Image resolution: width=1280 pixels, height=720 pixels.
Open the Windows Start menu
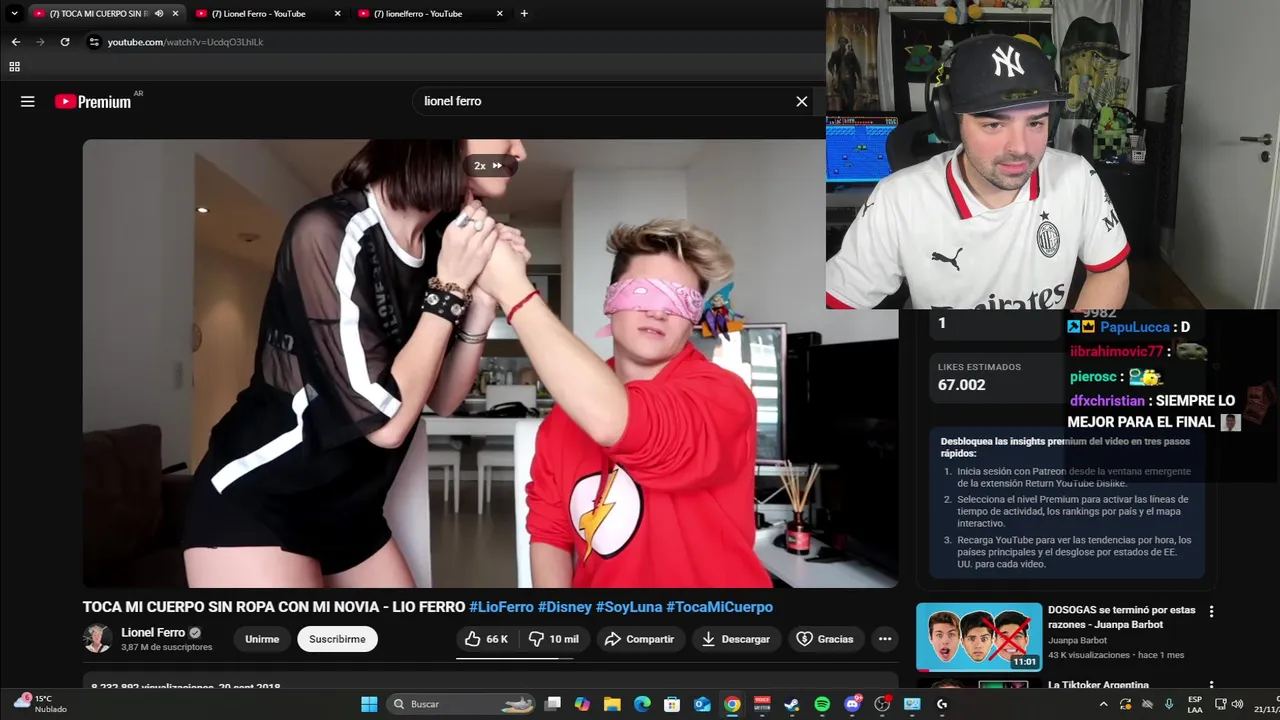[369, 704]
